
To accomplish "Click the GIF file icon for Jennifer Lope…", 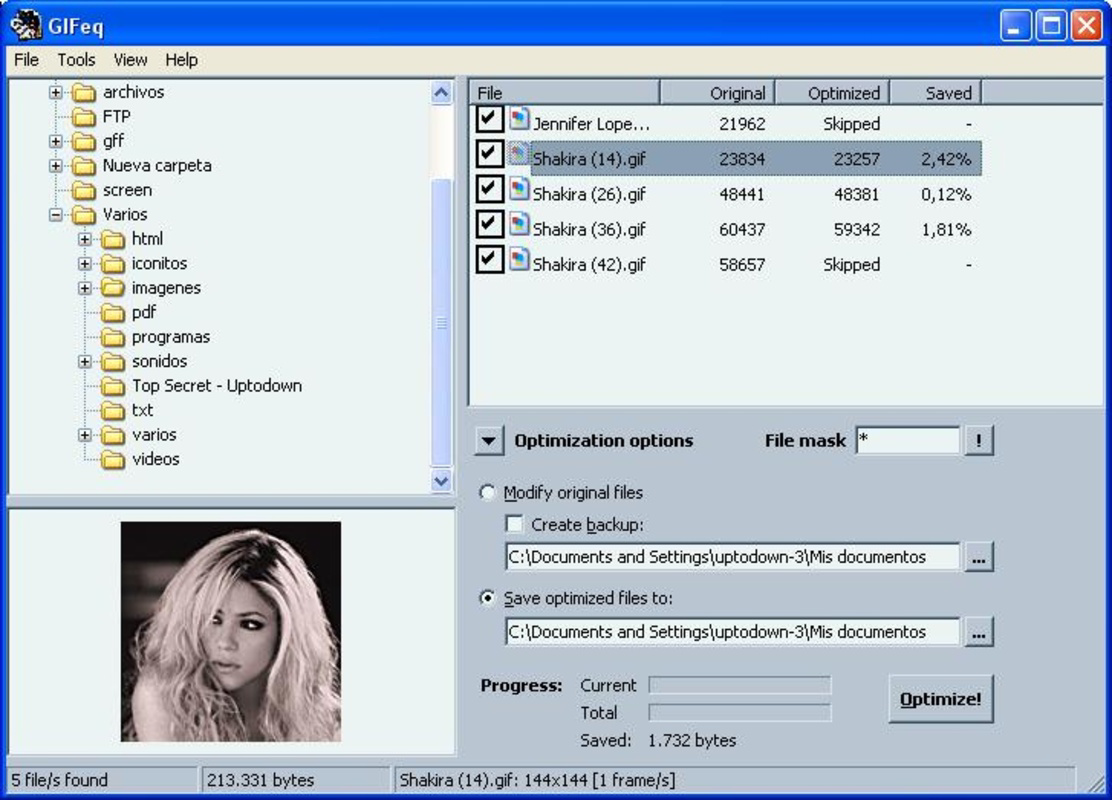I will pyautogui.click(x=519, y=119).
